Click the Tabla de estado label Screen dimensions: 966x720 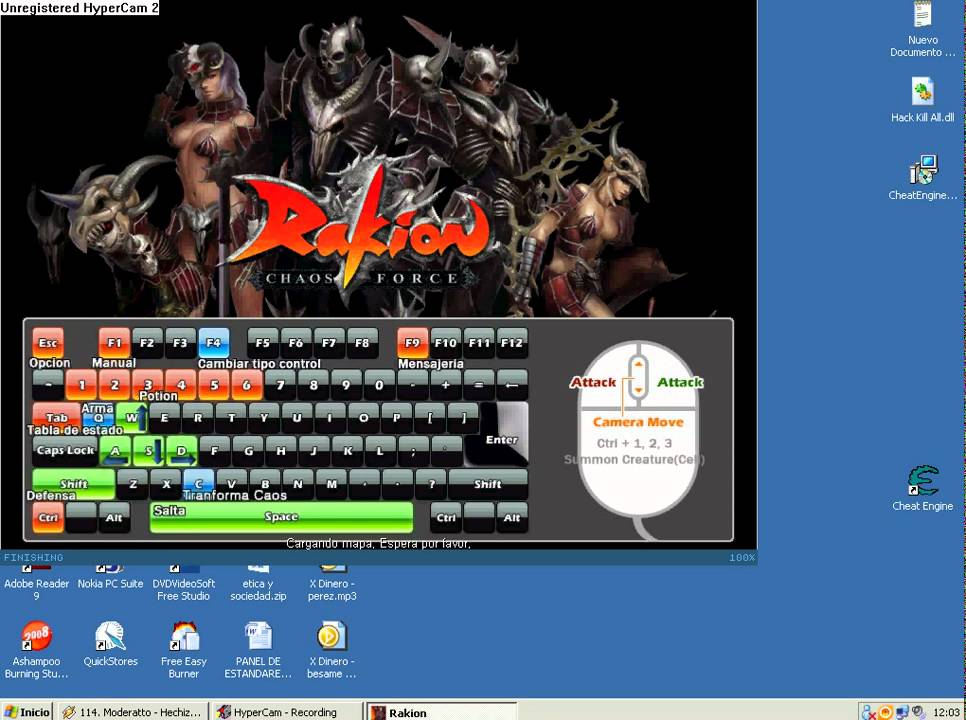pos(75,430)
